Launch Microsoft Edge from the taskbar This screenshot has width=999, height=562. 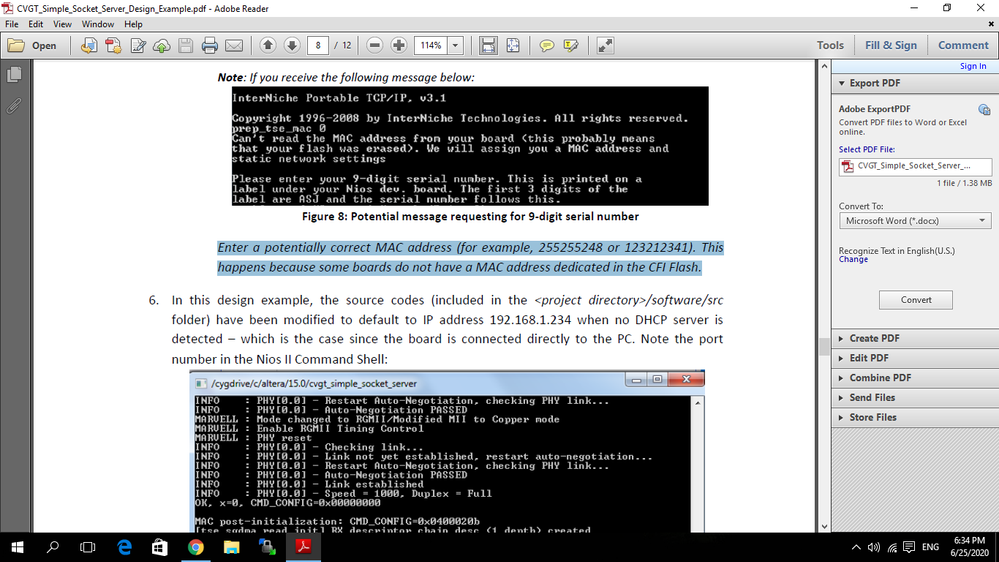point(124,547)
